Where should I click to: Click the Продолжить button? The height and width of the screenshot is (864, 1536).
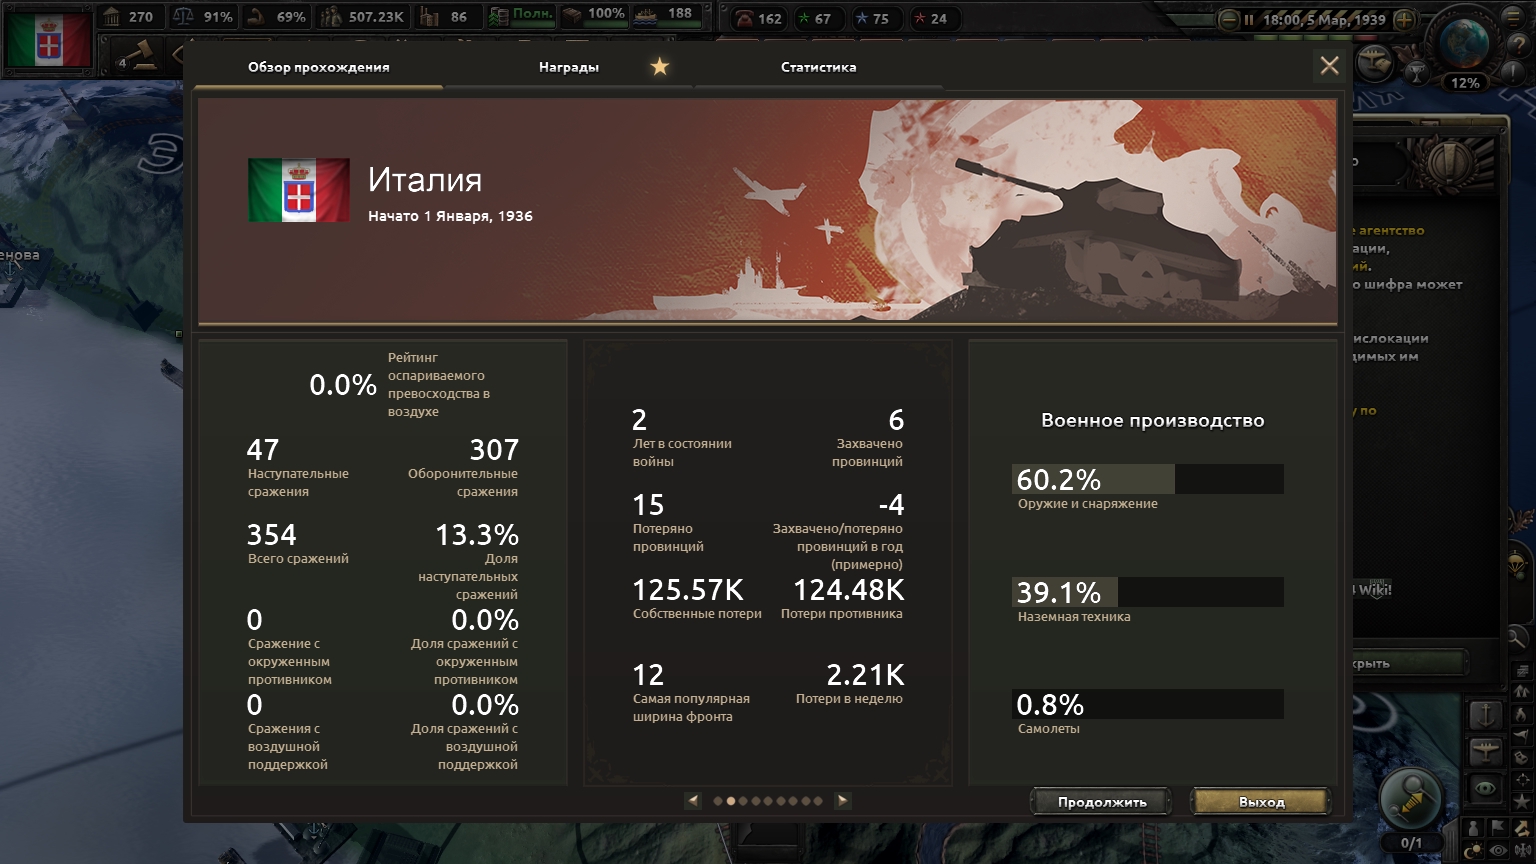pos(1102,802)
